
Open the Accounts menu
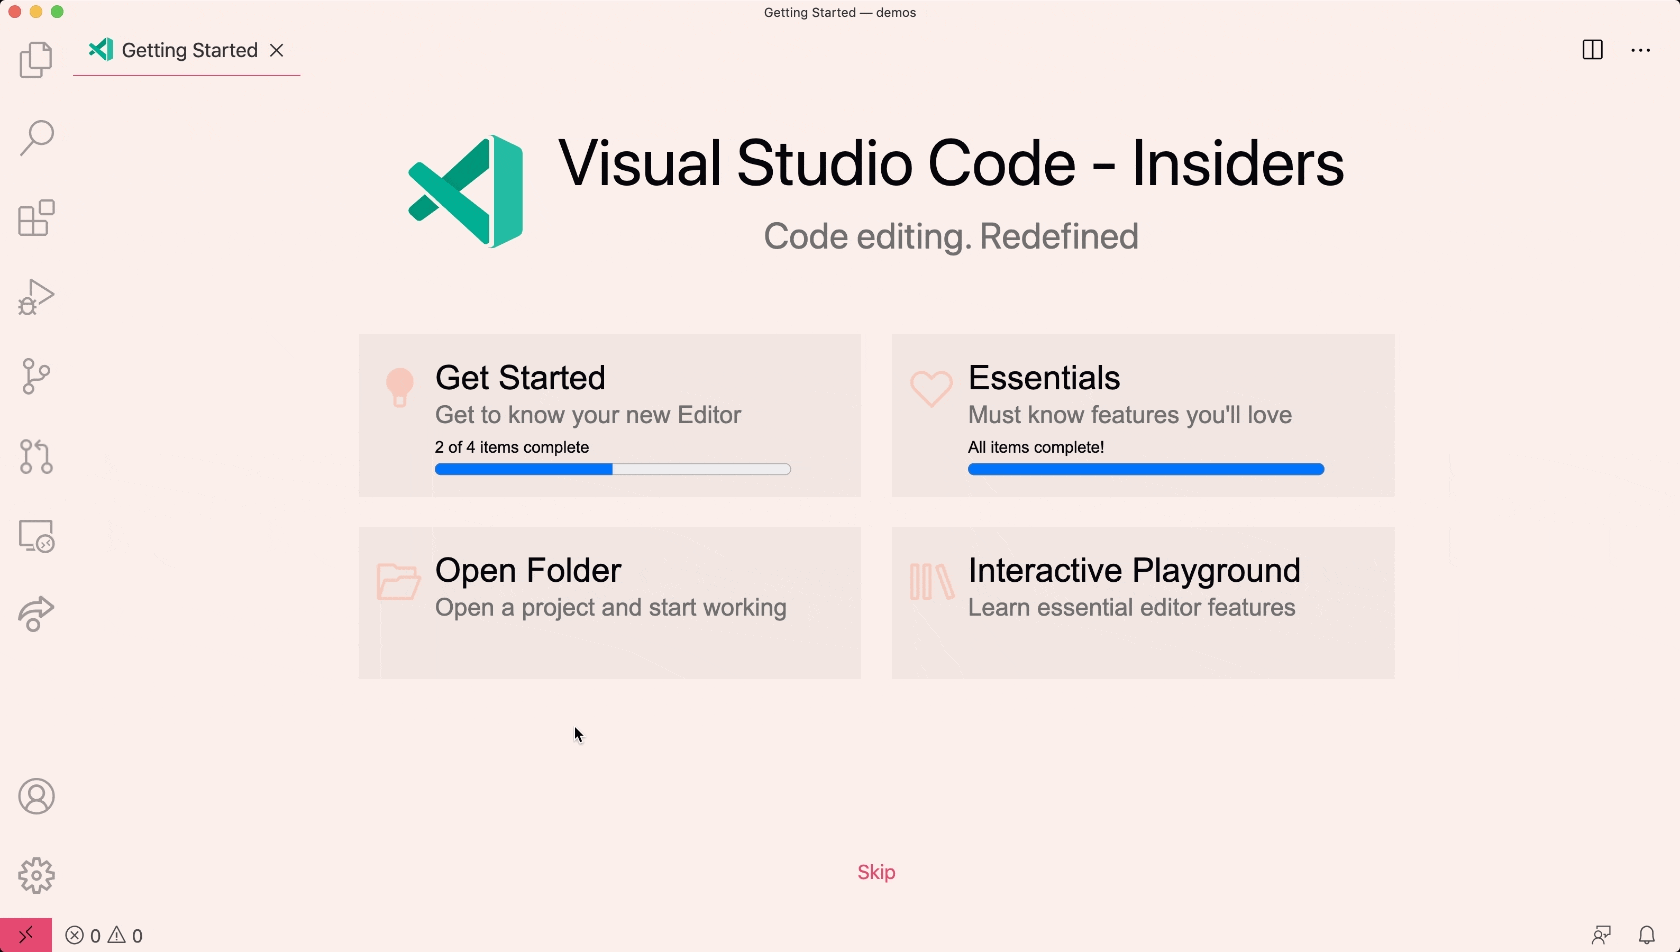point(36,796)
